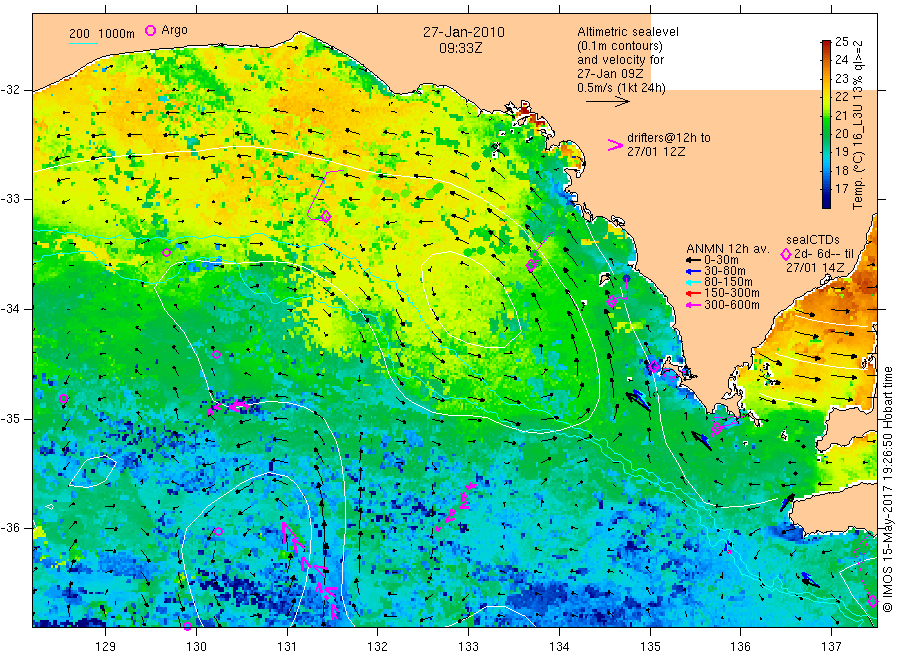Click the 19 label on the temperature scale
Screen dimensions: 900x660
841,152
